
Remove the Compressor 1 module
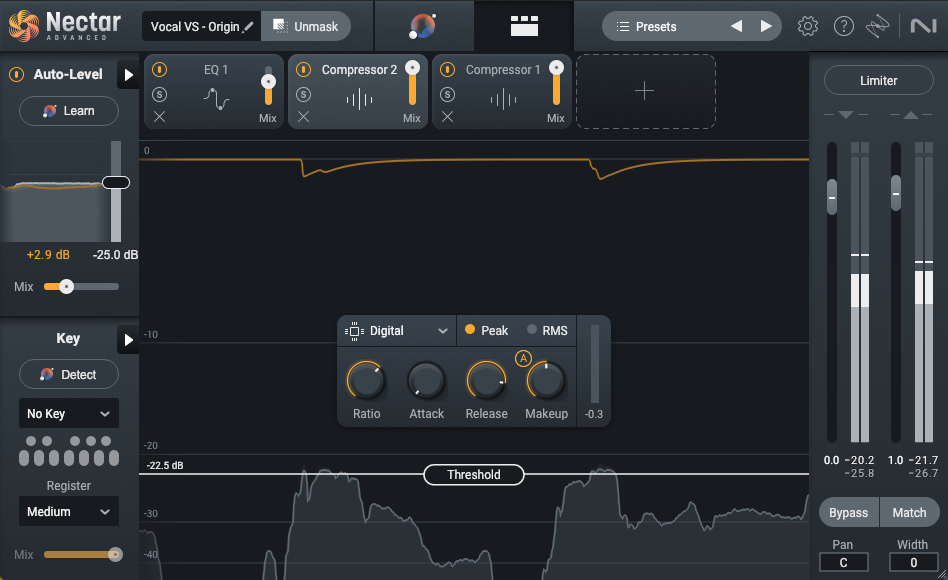tap(447, 117)
